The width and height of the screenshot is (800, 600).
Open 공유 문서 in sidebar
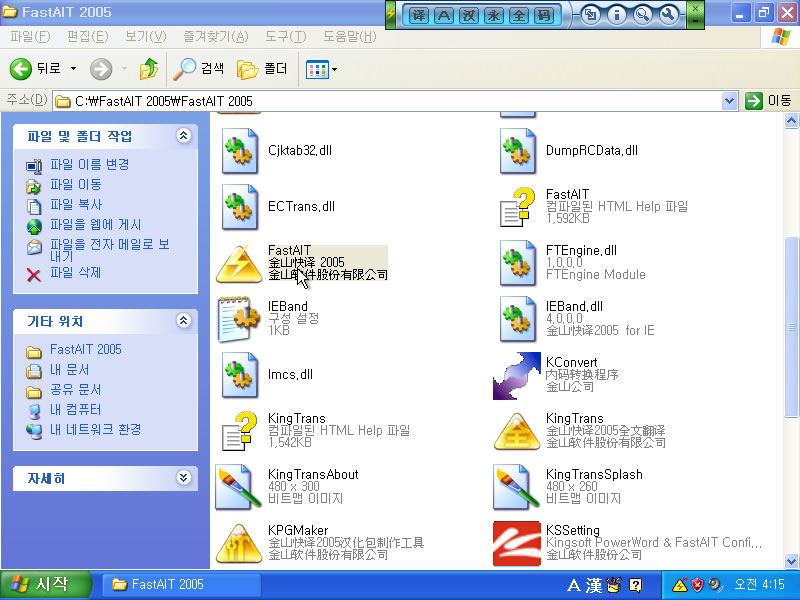click(x=76, y=389)
